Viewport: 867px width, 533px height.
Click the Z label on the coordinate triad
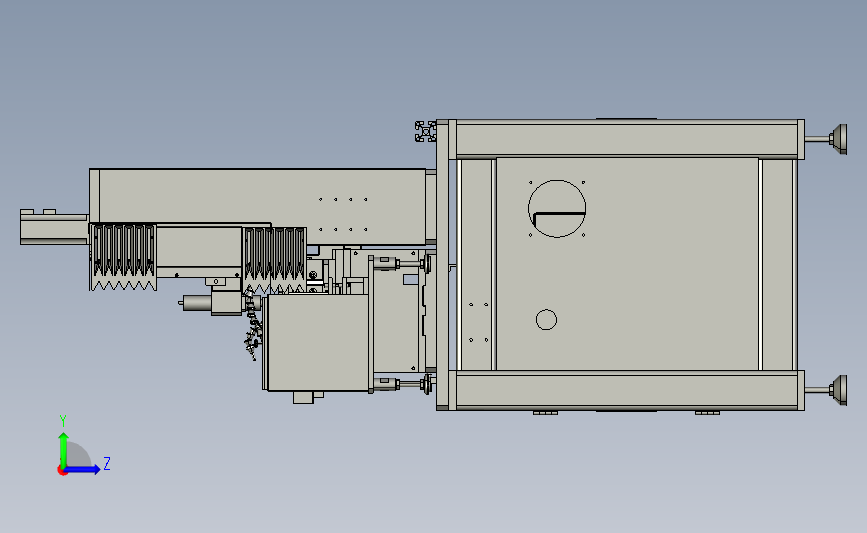[107, 463]
